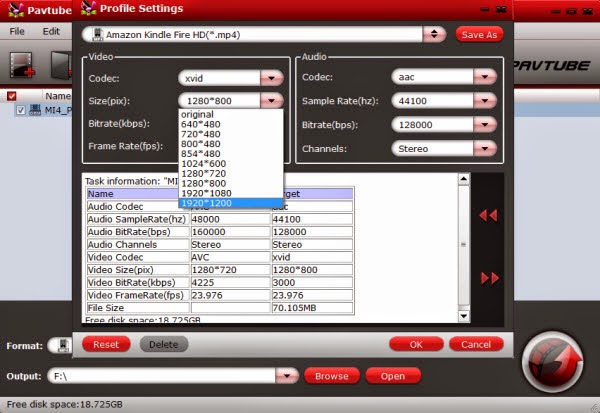Click the task information scroll up arrow

(463, 179)
